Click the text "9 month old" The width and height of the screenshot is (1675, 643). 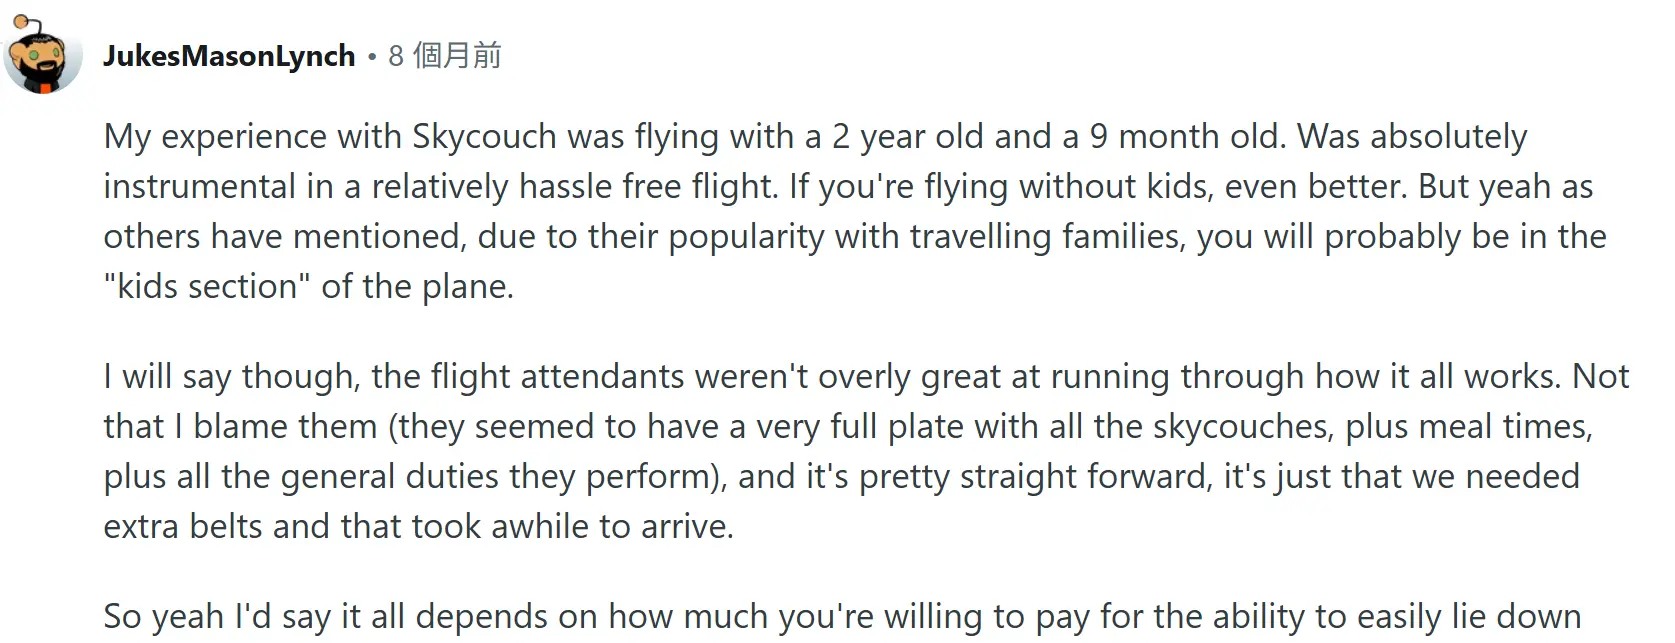tap(1185, 137)
